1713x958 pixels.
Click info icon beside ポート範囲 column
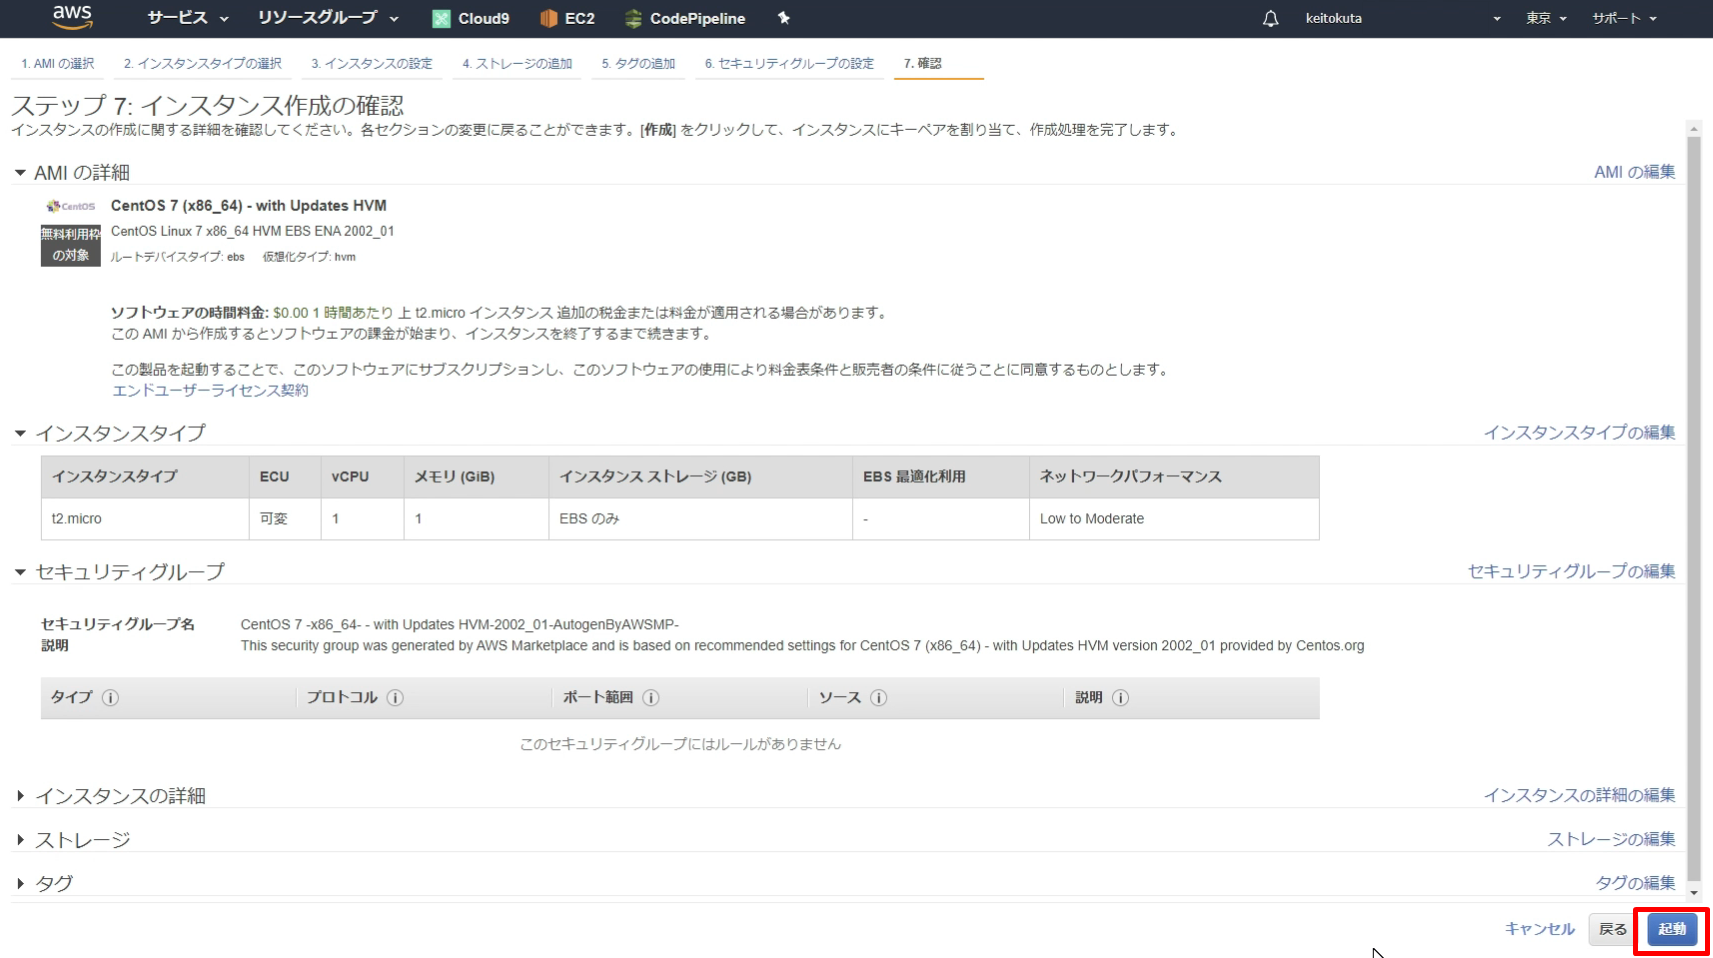pos(651,698)
